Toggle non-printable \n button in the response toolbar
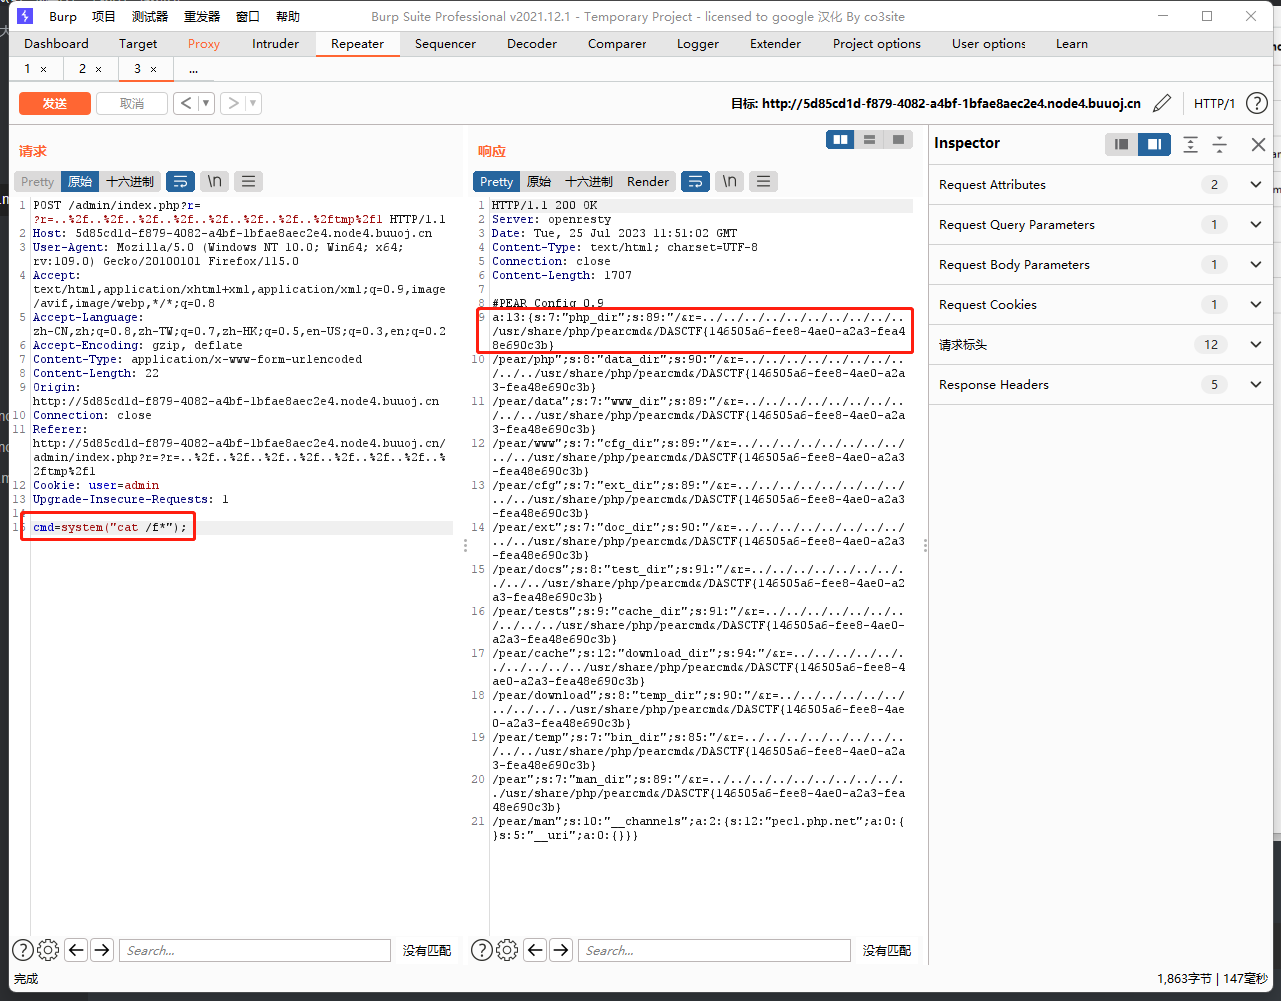This screenshot has width=1281, height=1001. click(730, 181)
